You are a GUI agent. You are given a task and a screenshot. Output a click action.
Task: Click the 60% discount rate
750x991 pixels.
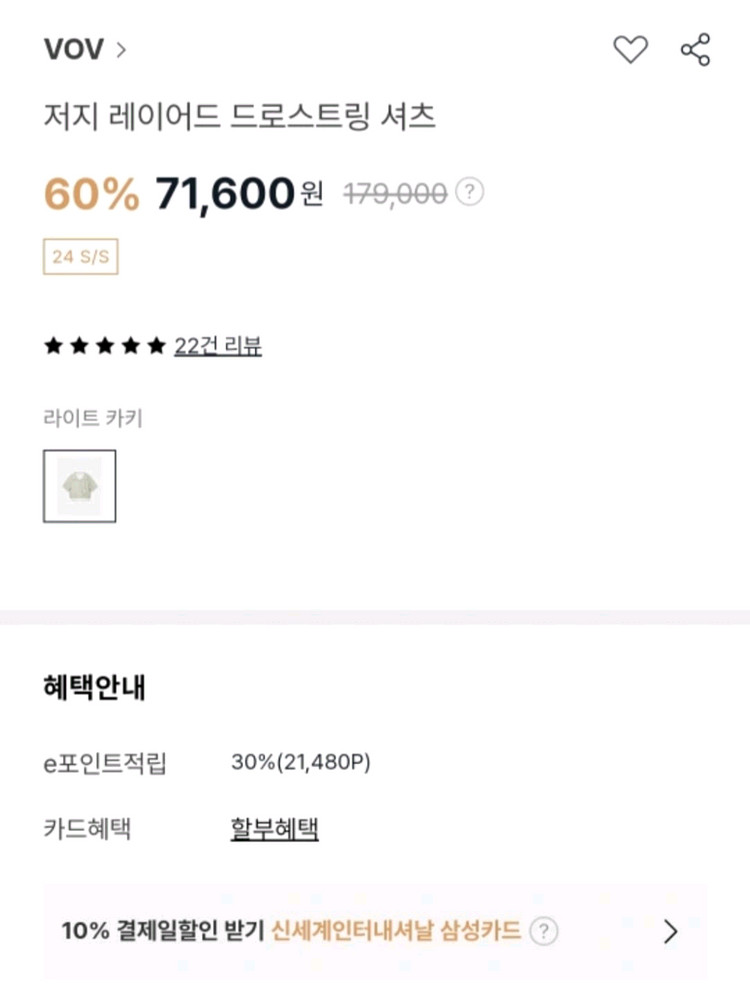92,194
